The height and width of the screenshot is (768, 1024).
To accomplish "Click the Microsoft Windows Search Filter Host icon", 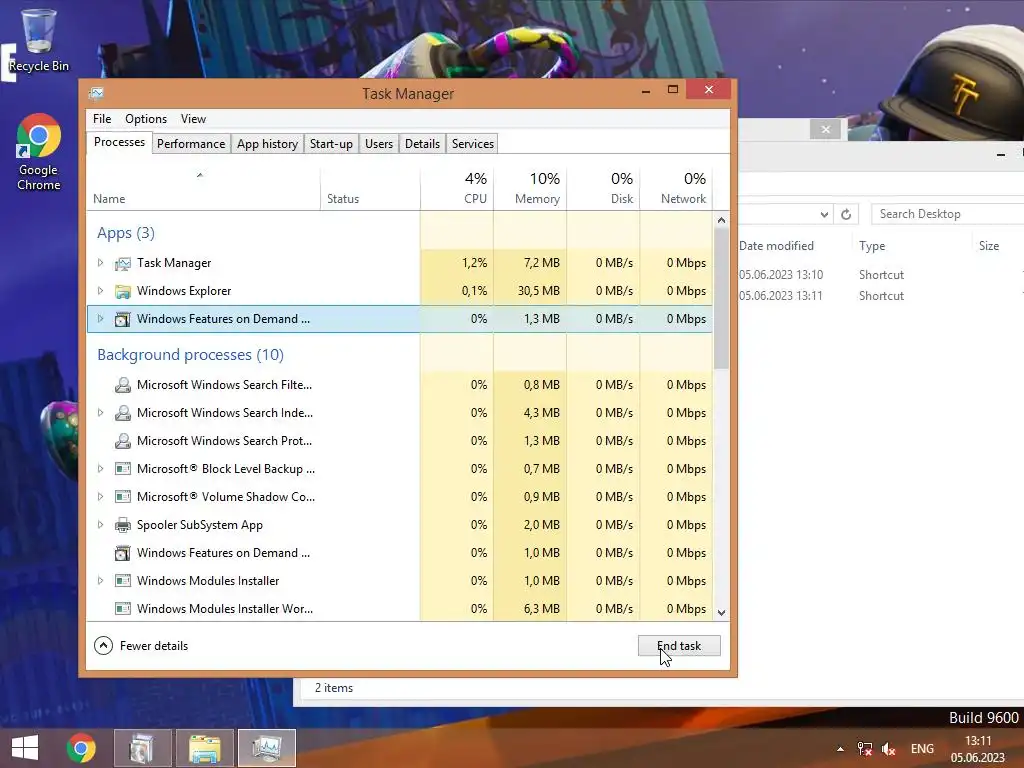I will pos(122,385).
